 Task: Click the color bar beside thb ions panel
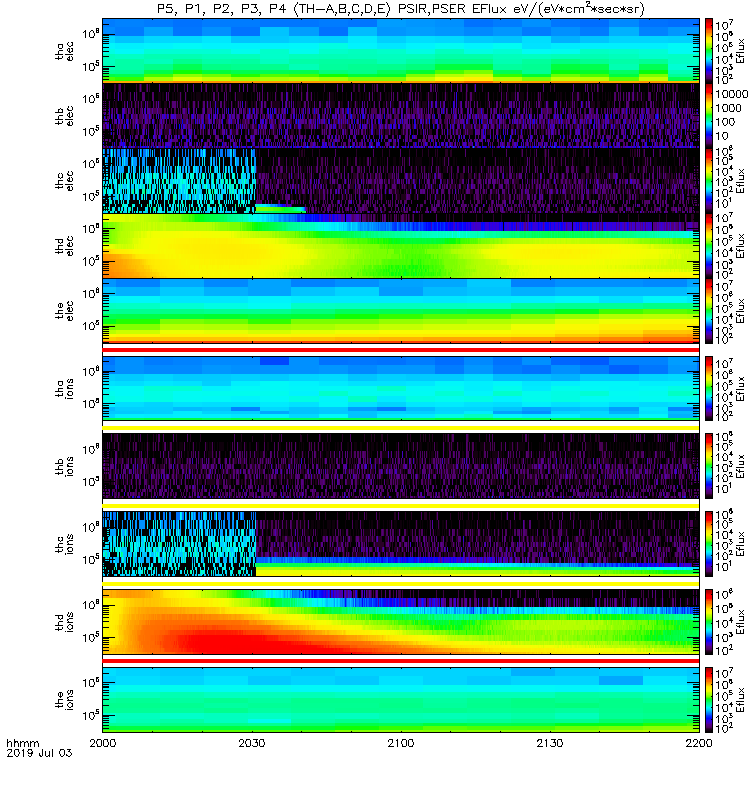click(709, 466)
